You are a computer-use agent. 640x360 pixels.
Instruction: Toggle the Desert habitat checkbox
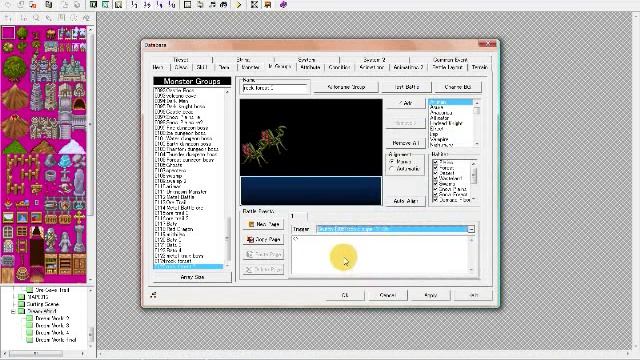[436, 173]
